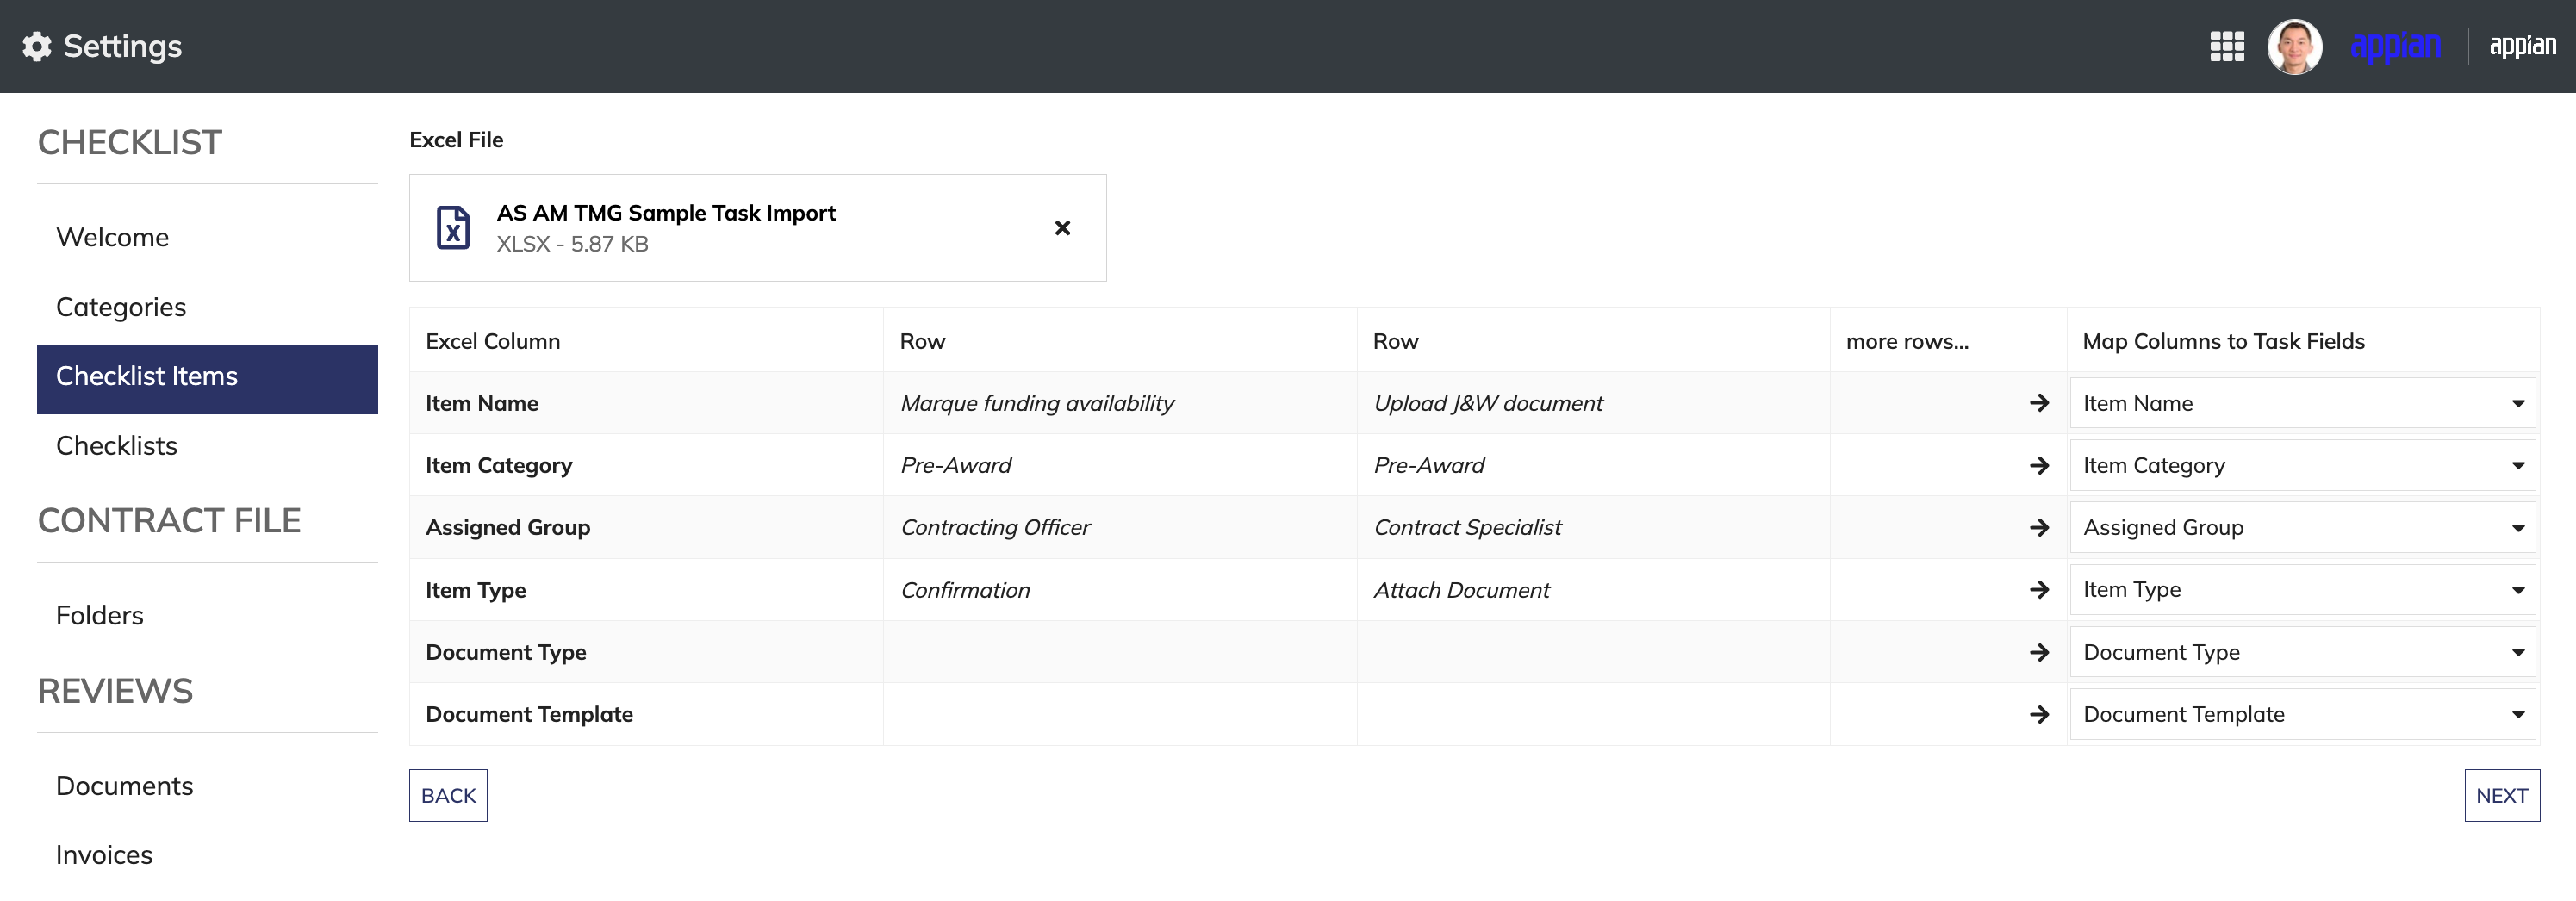Viewport: 2576px width, 901px height.
Task: Open the user profile avatar
Action: [2294, 46]
